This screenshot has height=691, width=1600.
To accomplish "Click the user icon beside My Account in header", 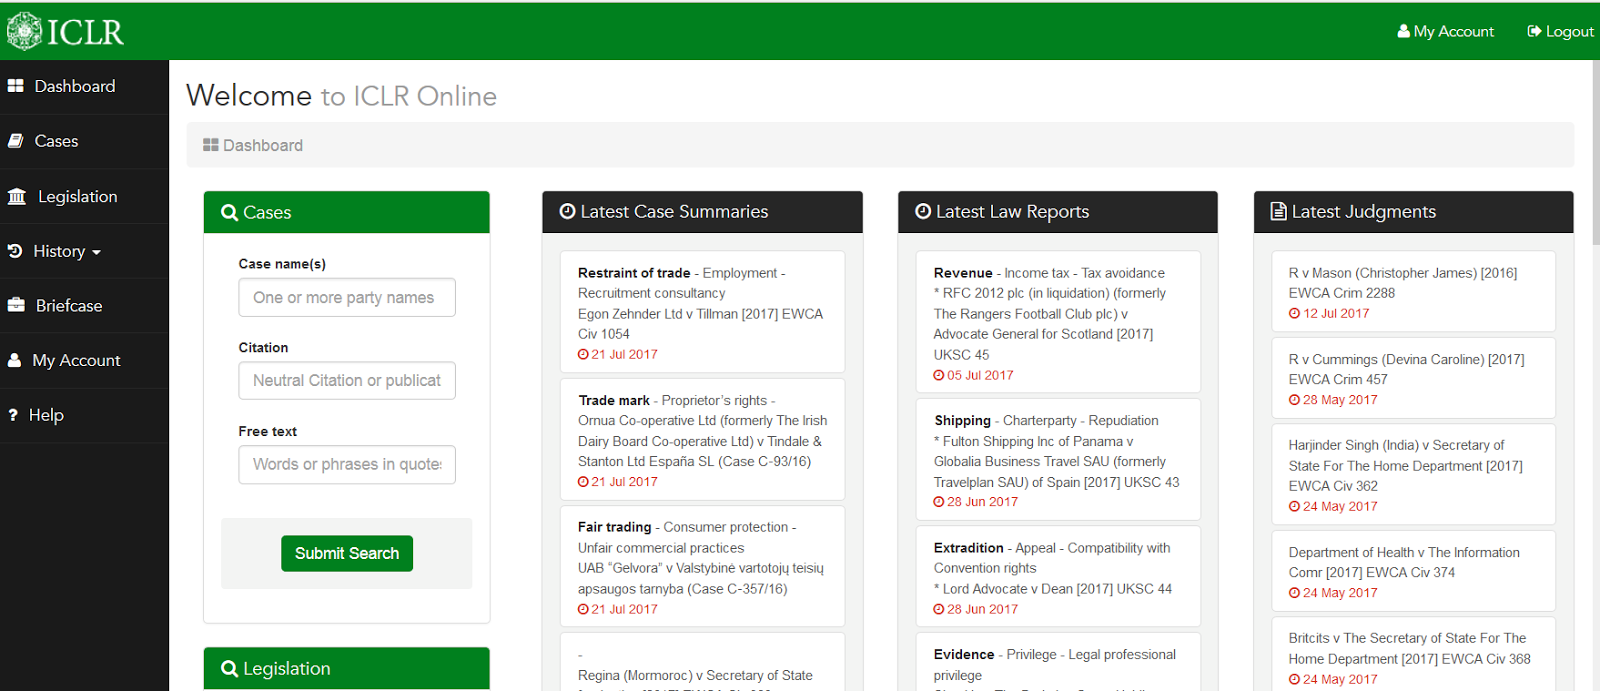I will click(1403, 31).
